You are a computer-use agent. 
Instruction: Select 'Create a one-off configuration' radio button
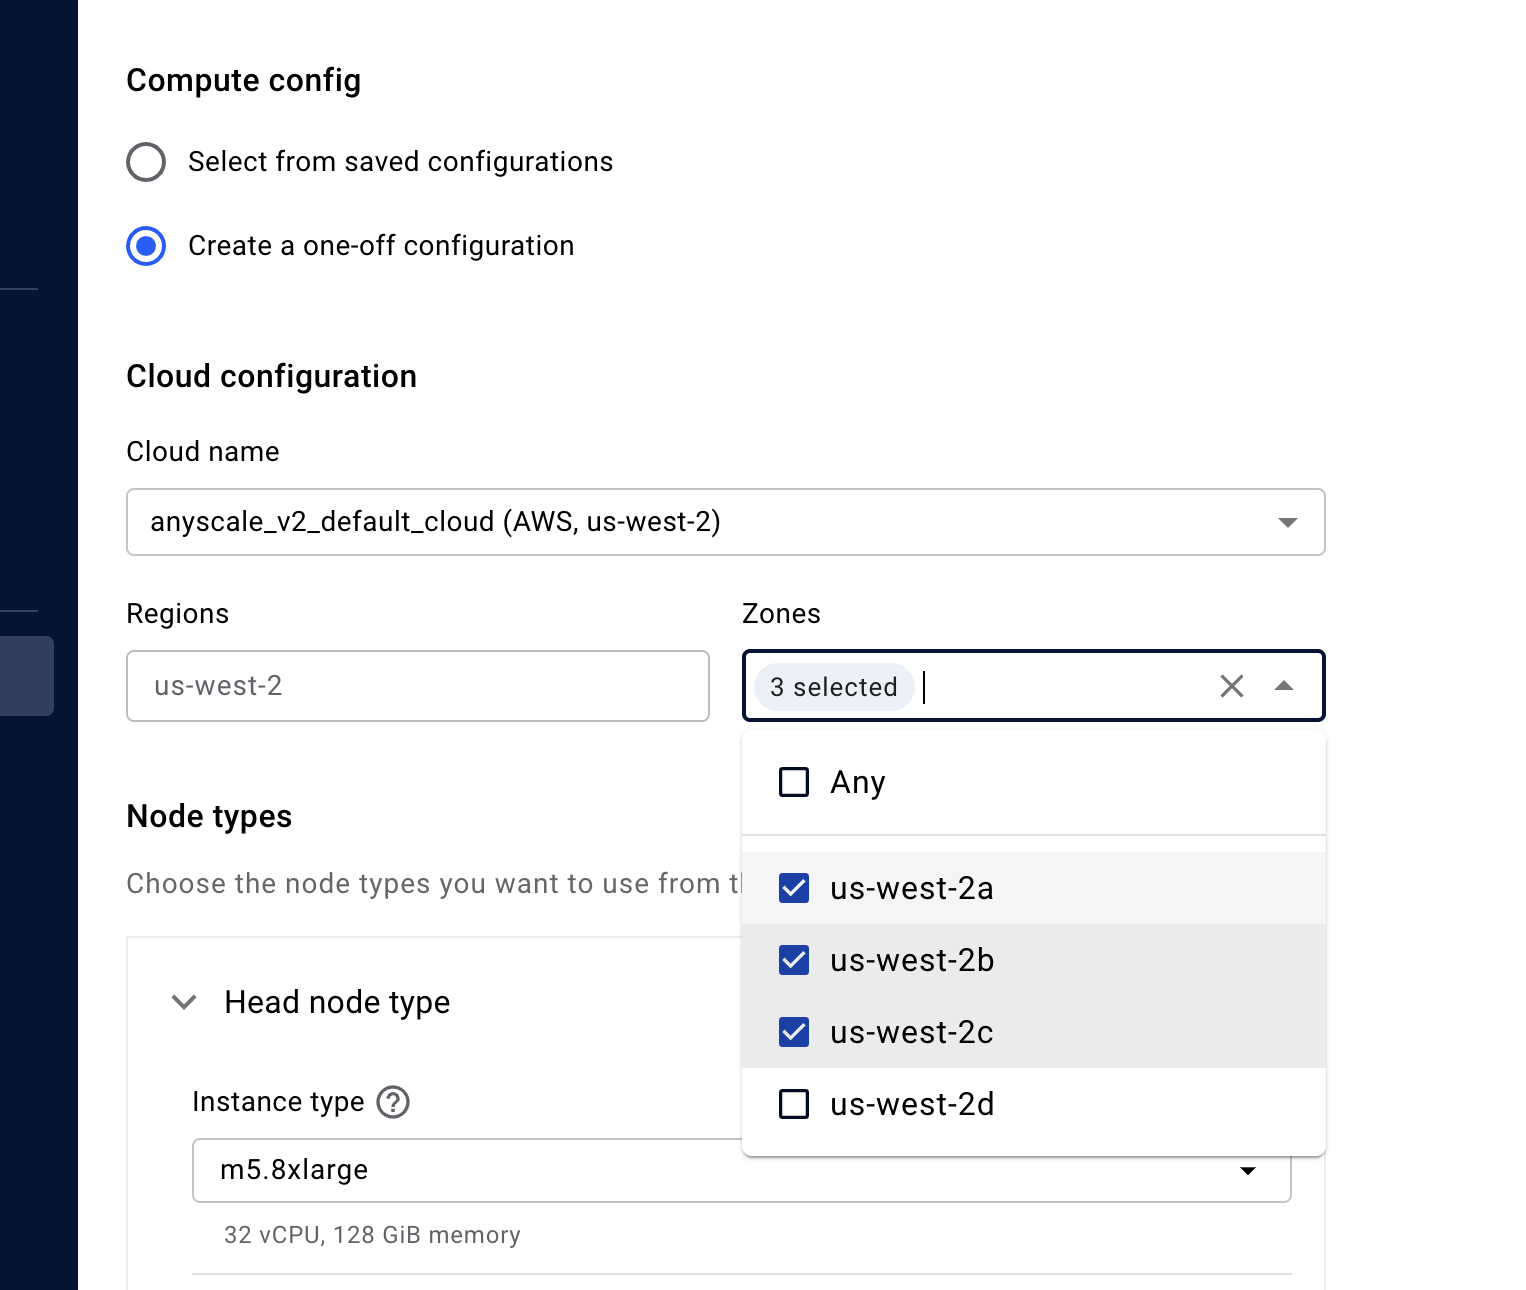coord(146,246)
